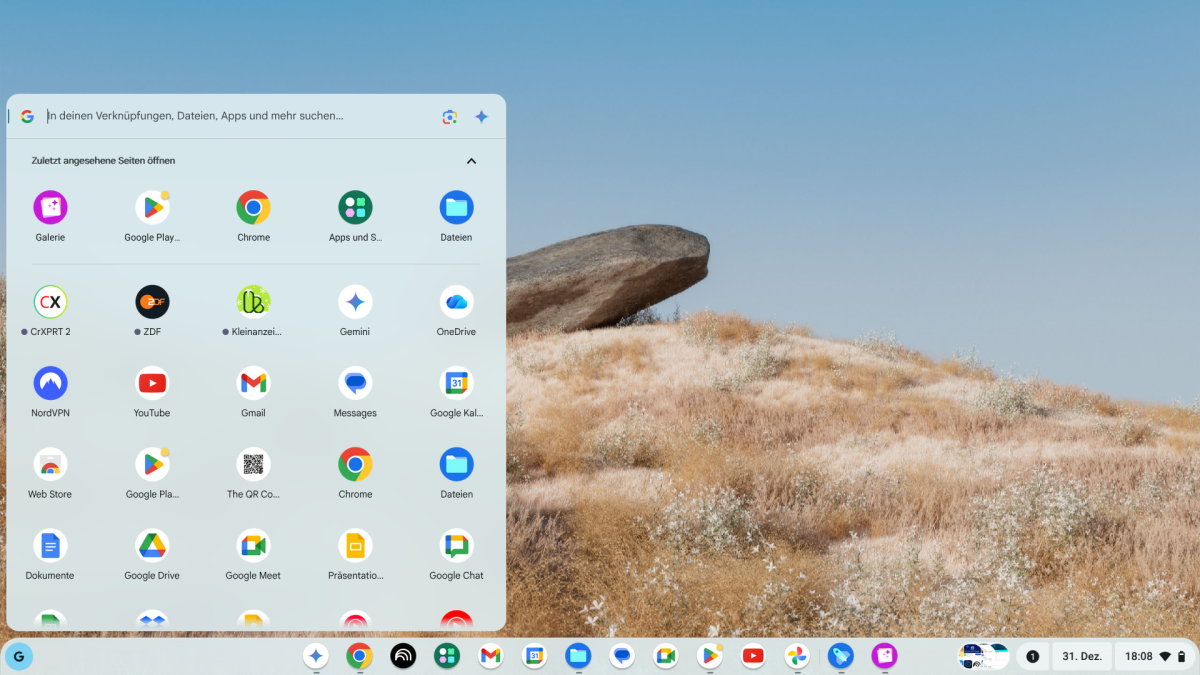
Task: Open the Dateien app from the shelf
Action: click(x=578, y=656)
